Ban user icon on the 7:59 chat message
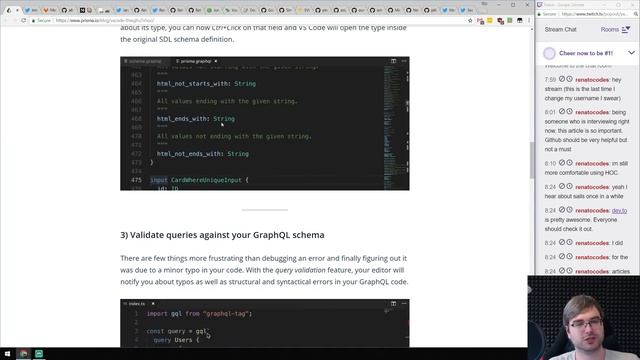640x360 pixels. pos(562,79)
